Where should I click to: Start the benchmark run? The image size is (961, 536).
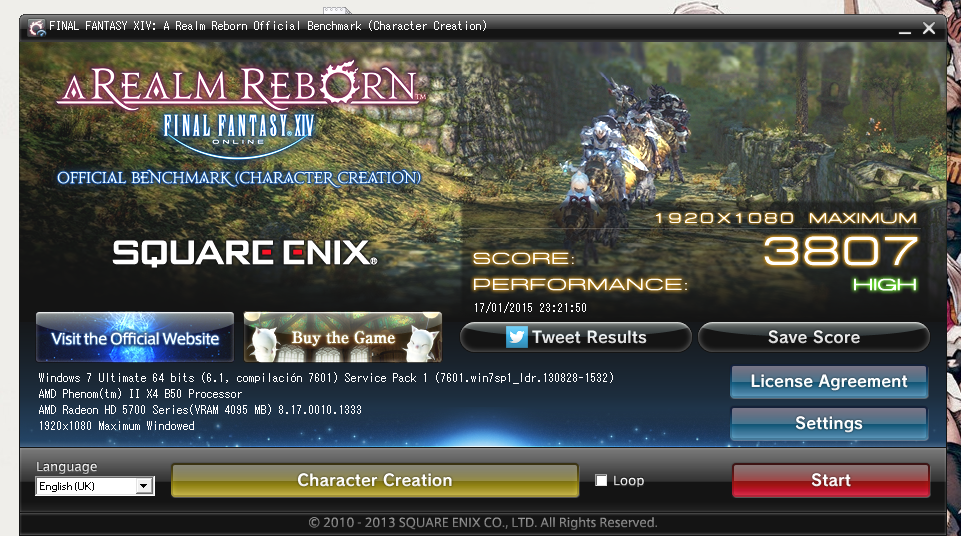pos(830,480)
